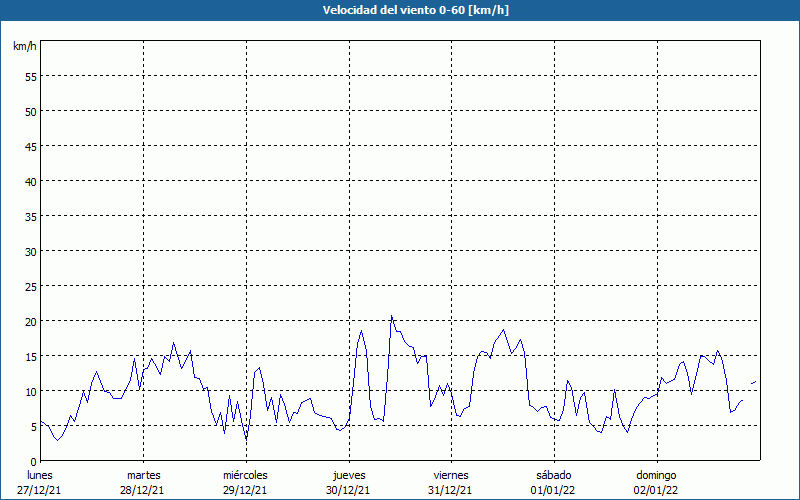Image resolution: width=800 pixels, height=500 pixels.
Task: Click the 'sábado' day label
Action: [554, 475]
